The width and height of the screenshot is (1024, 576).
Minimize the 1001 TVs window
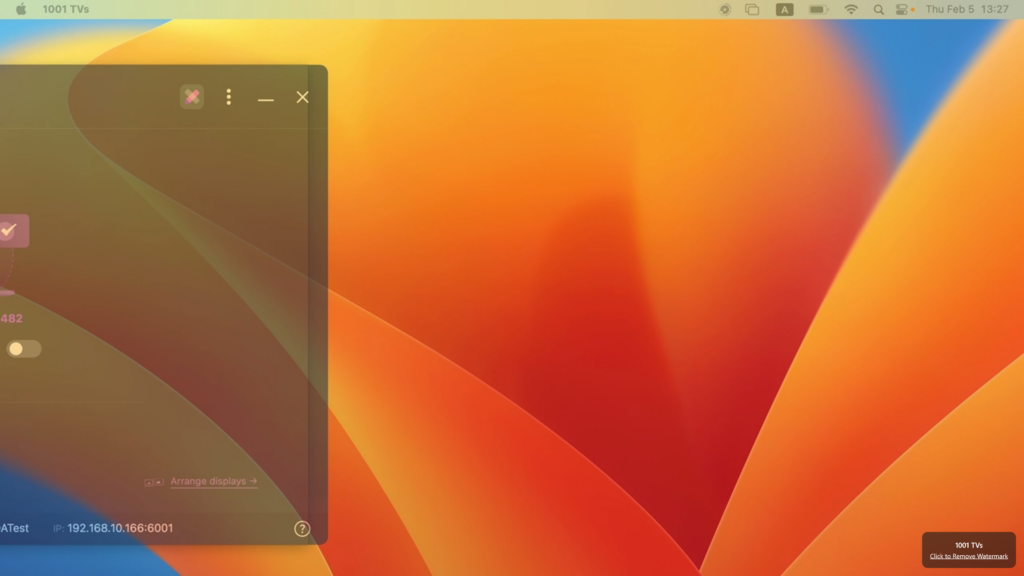[265, 98]
